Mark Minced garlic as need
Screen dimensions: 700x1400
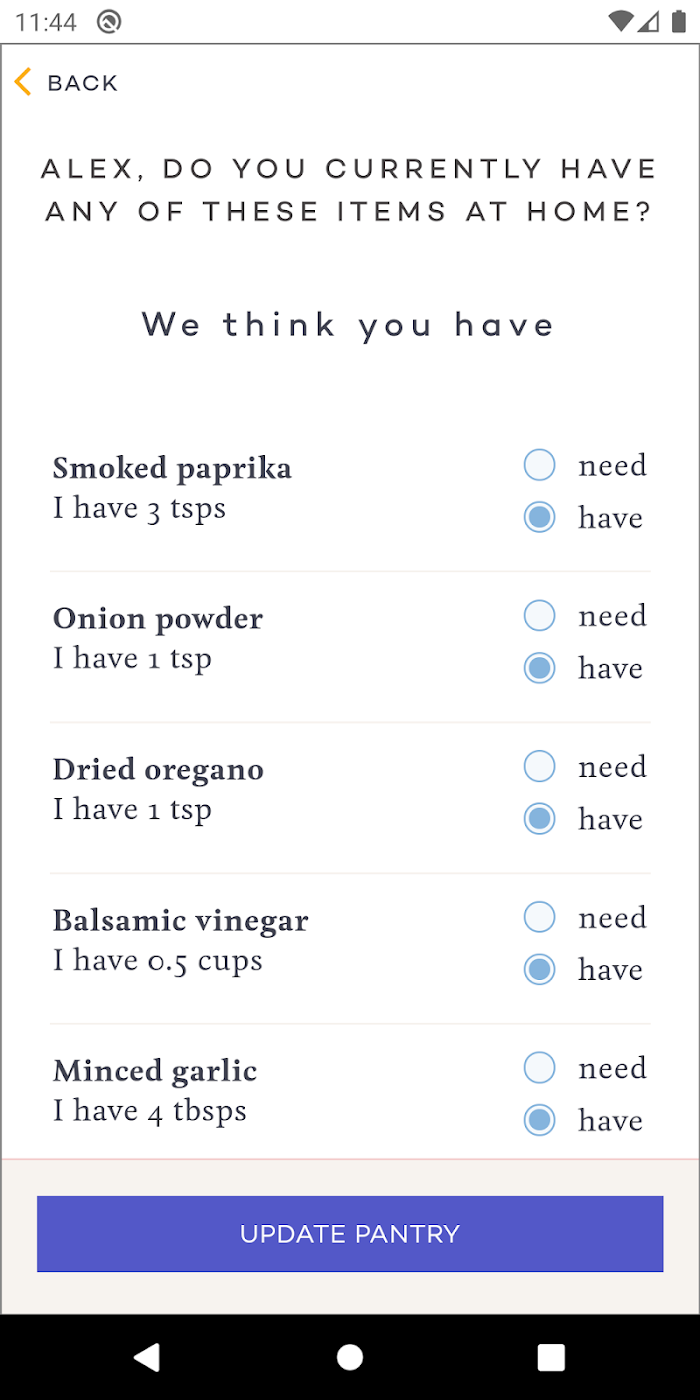click(x=539, y=1068)
